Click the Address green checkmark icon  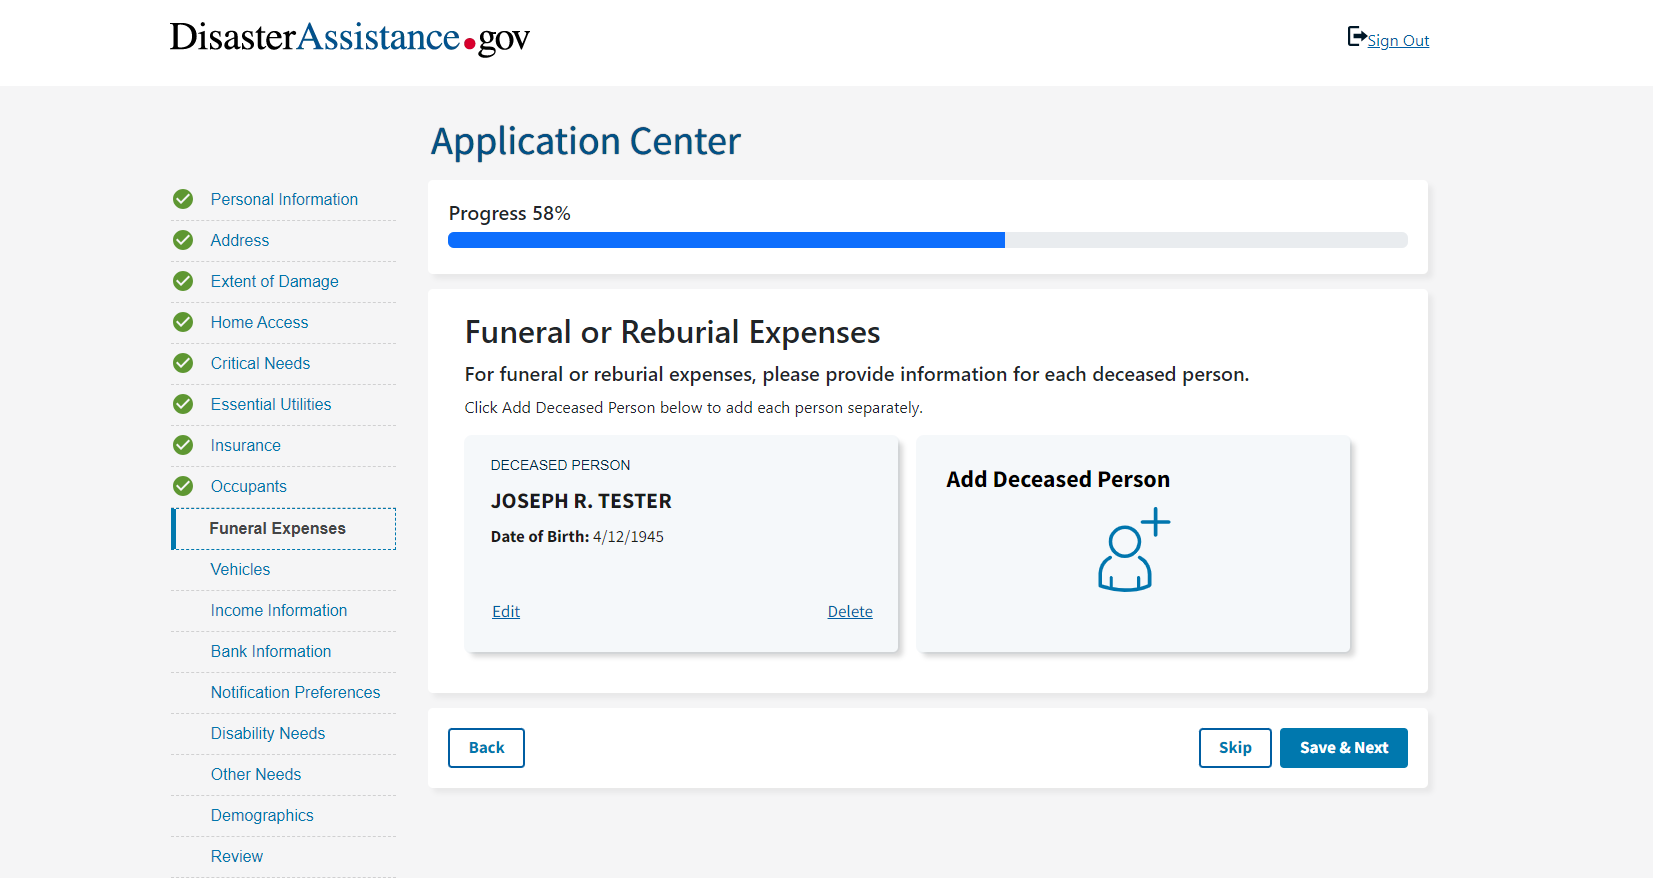coord(183,240)
